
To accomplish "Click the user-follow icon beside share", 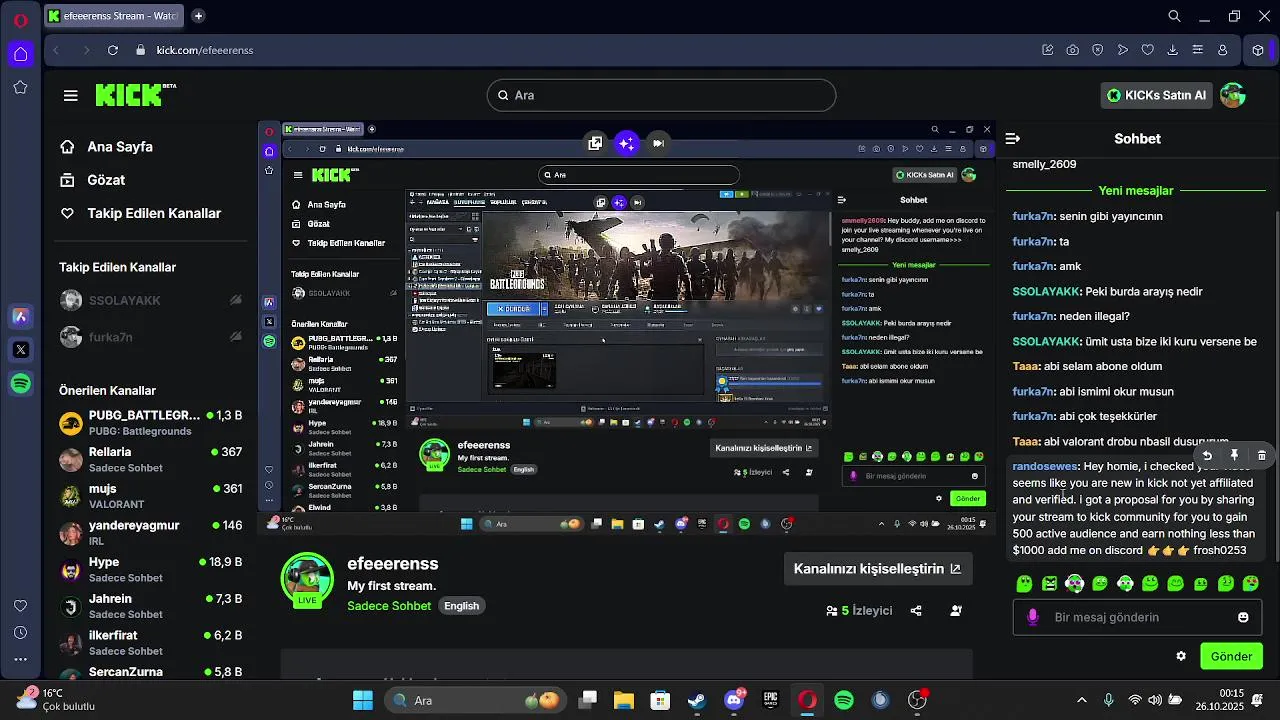I will [956, 610].
